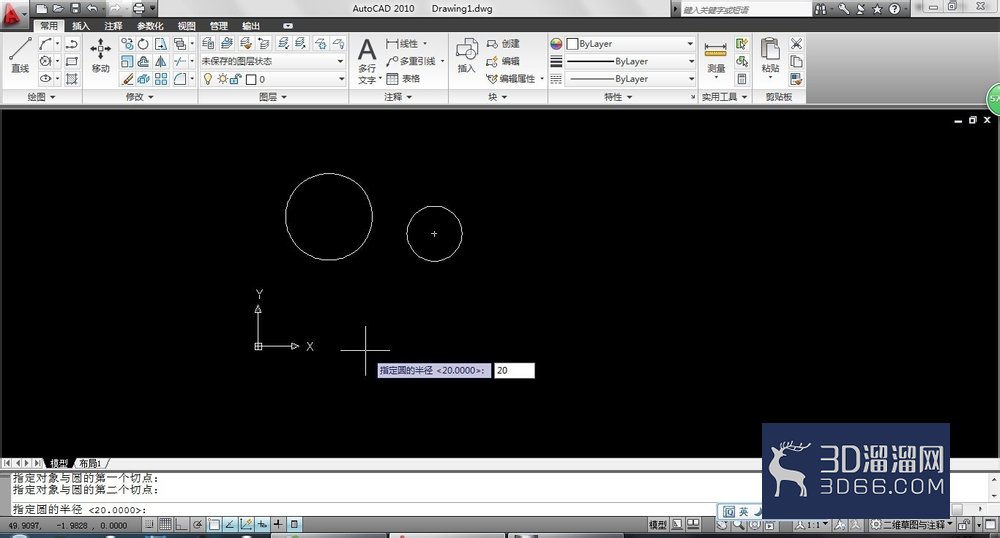The image size is (1000, 538).
Task: Open 未保存的图层状态 layer state dropdown
Action: tap(272, 61)
